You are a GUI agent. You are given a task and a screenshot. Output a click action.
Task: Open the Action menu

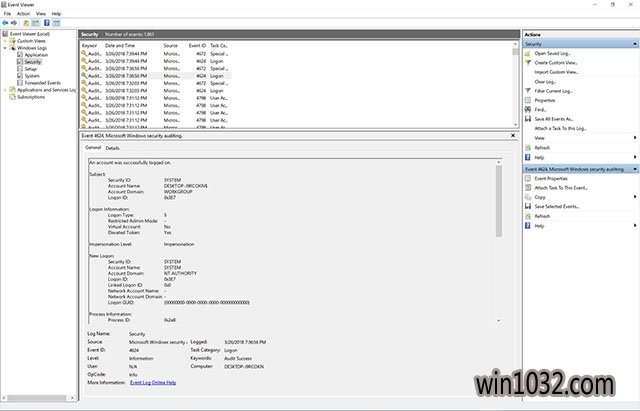(x=23, y=13)
